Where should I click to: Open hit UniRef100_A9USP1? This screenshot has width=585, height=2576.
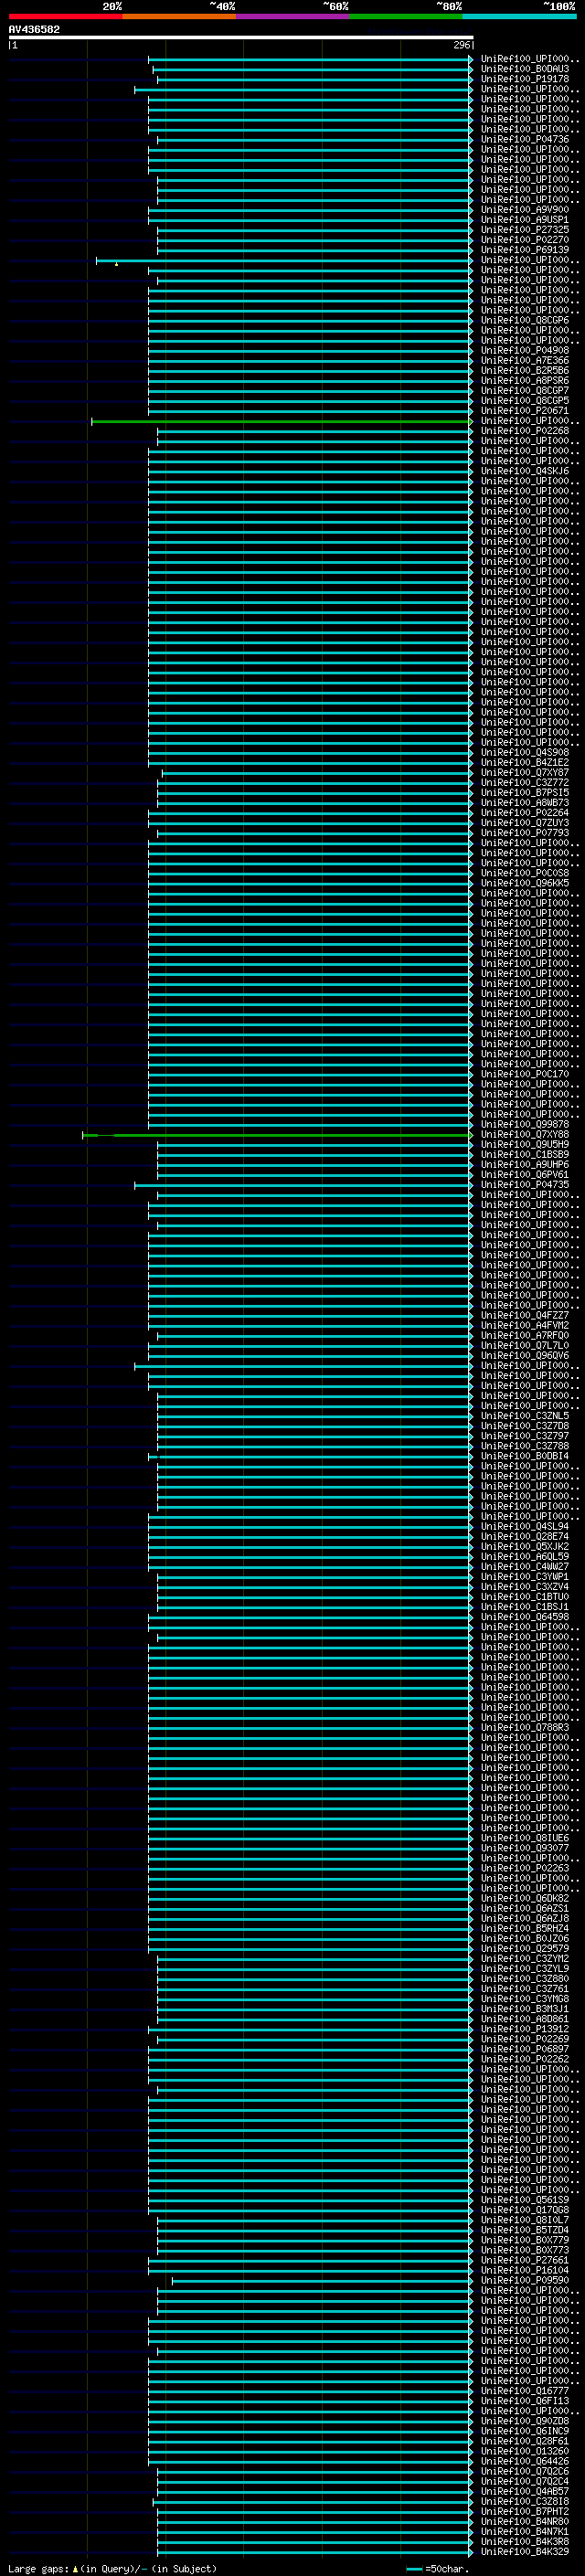[525, 220]
